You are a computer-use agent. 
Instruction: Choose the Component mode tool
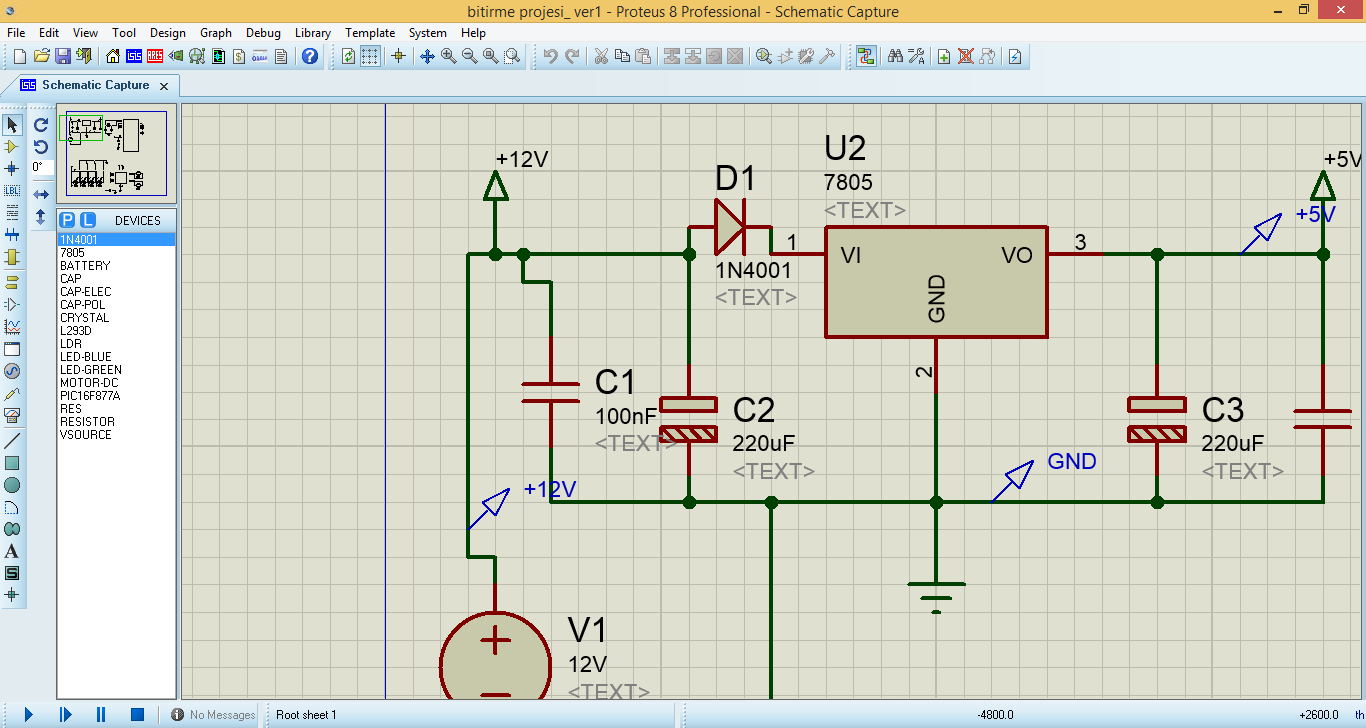click(x=12, y=147)
